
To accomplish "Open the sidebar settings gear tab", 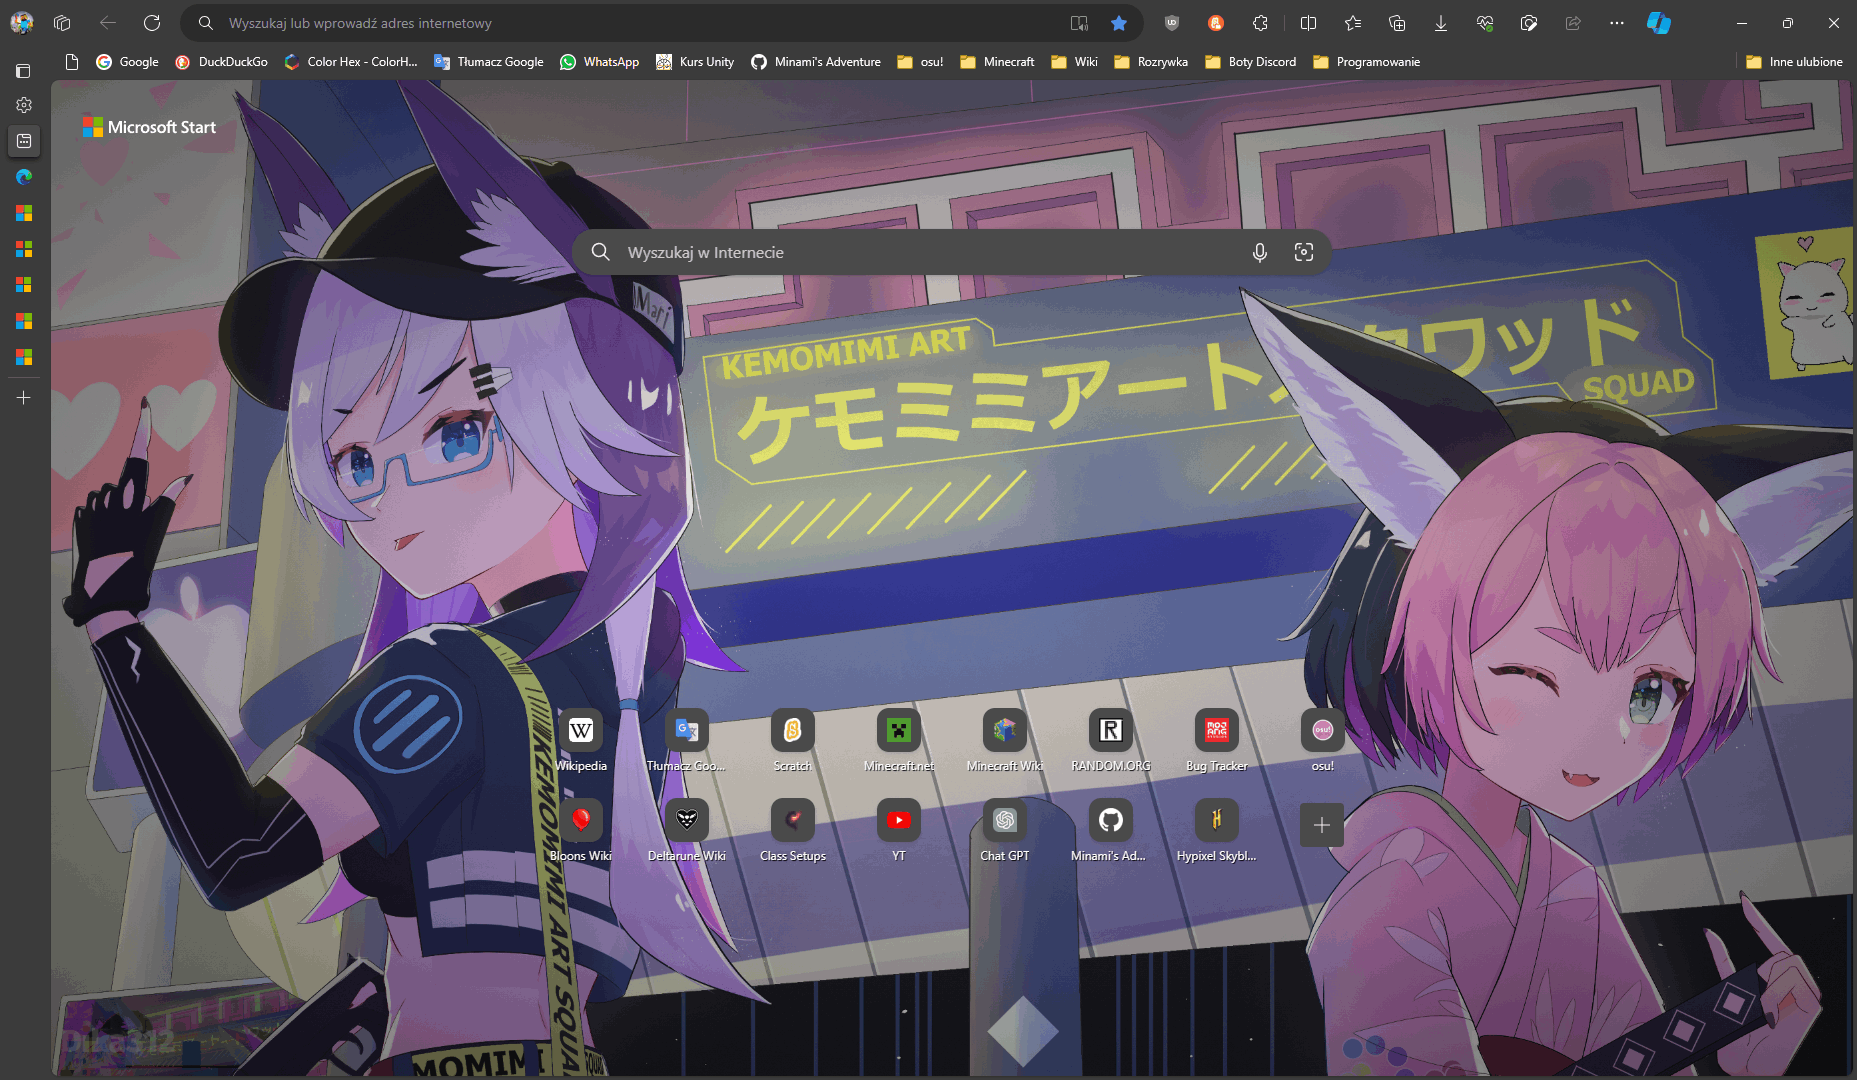I will tap(24, 105).
